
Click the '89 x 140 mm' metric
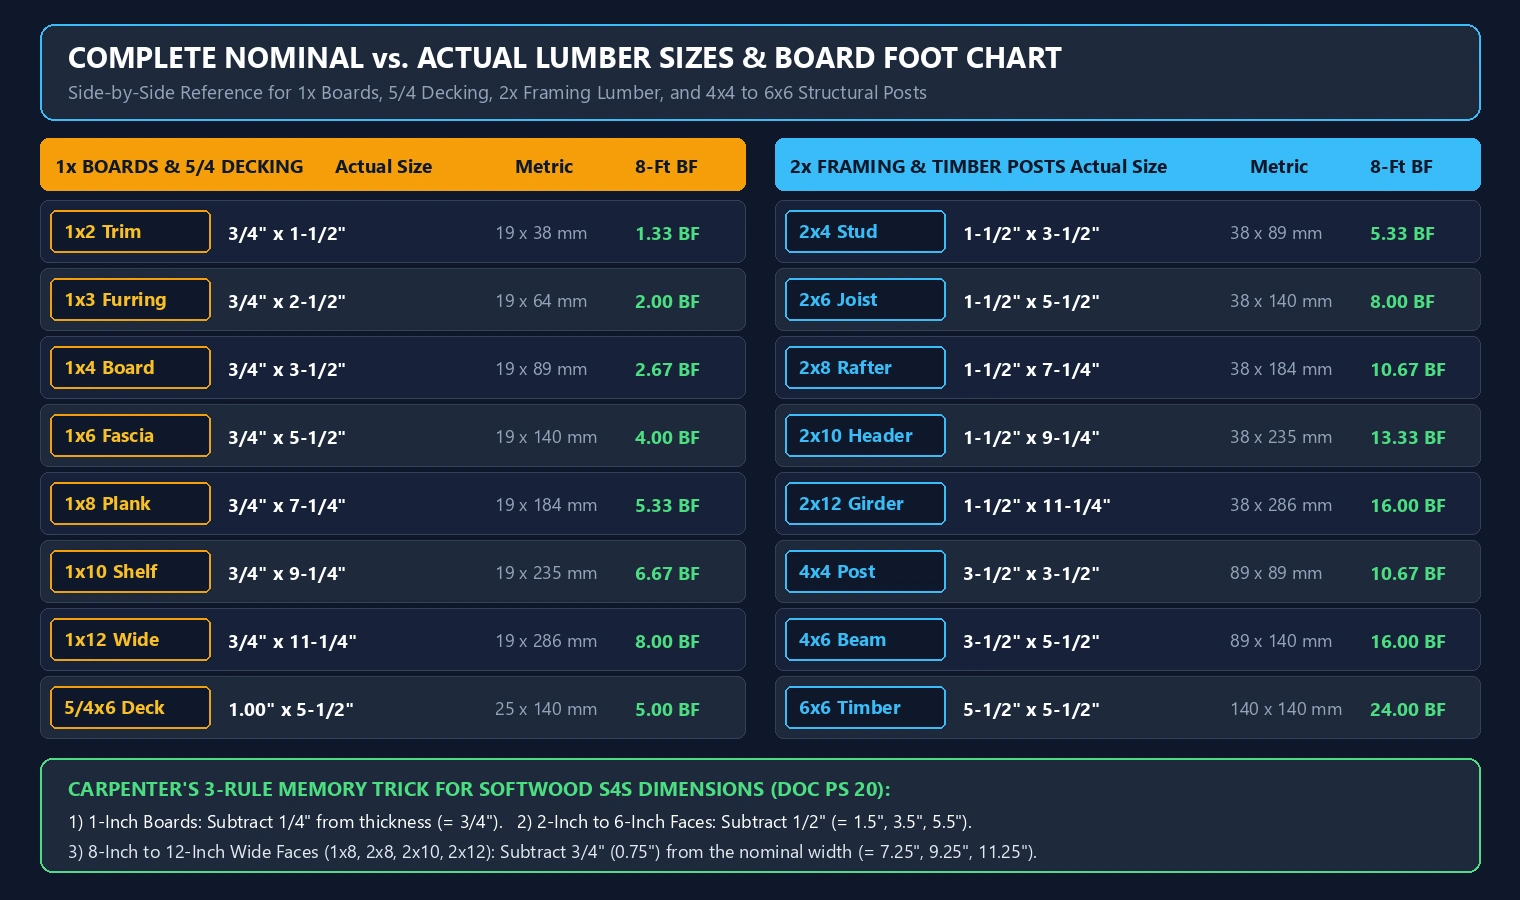(x=1281, y=641)
